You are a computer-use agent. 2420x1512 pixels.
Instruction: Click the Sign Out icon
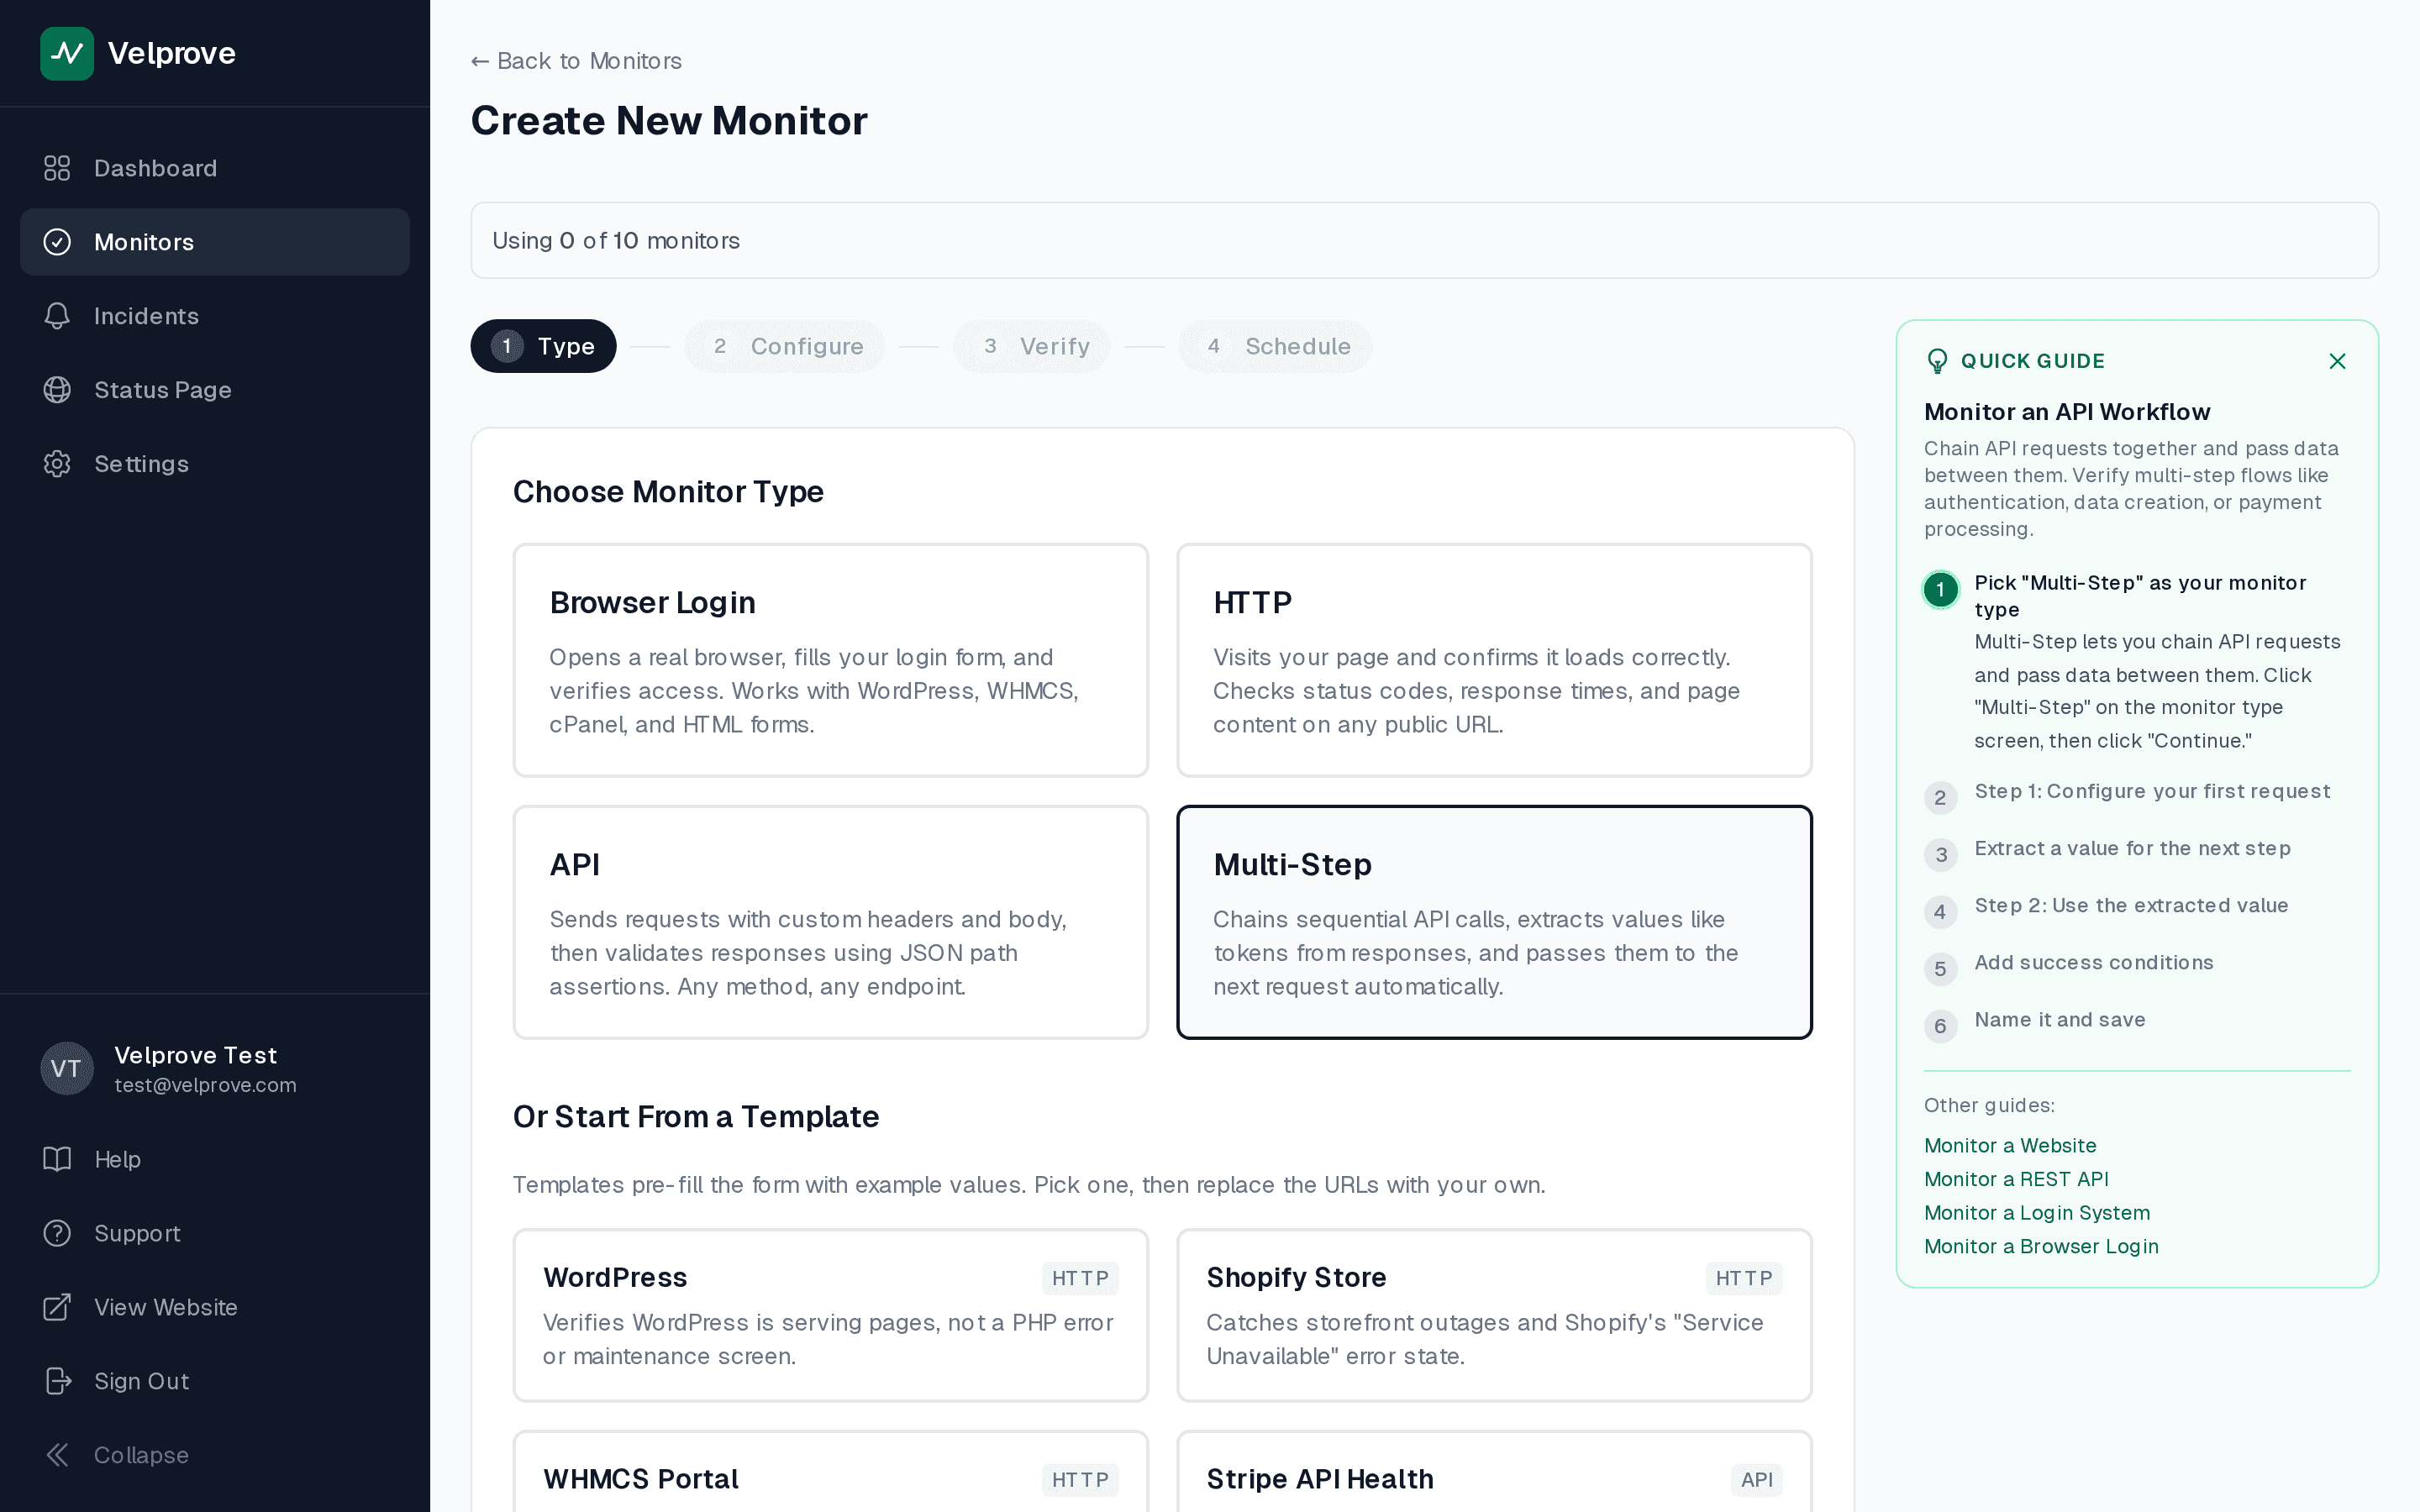pyautogui.click(x=57, y=1381)
